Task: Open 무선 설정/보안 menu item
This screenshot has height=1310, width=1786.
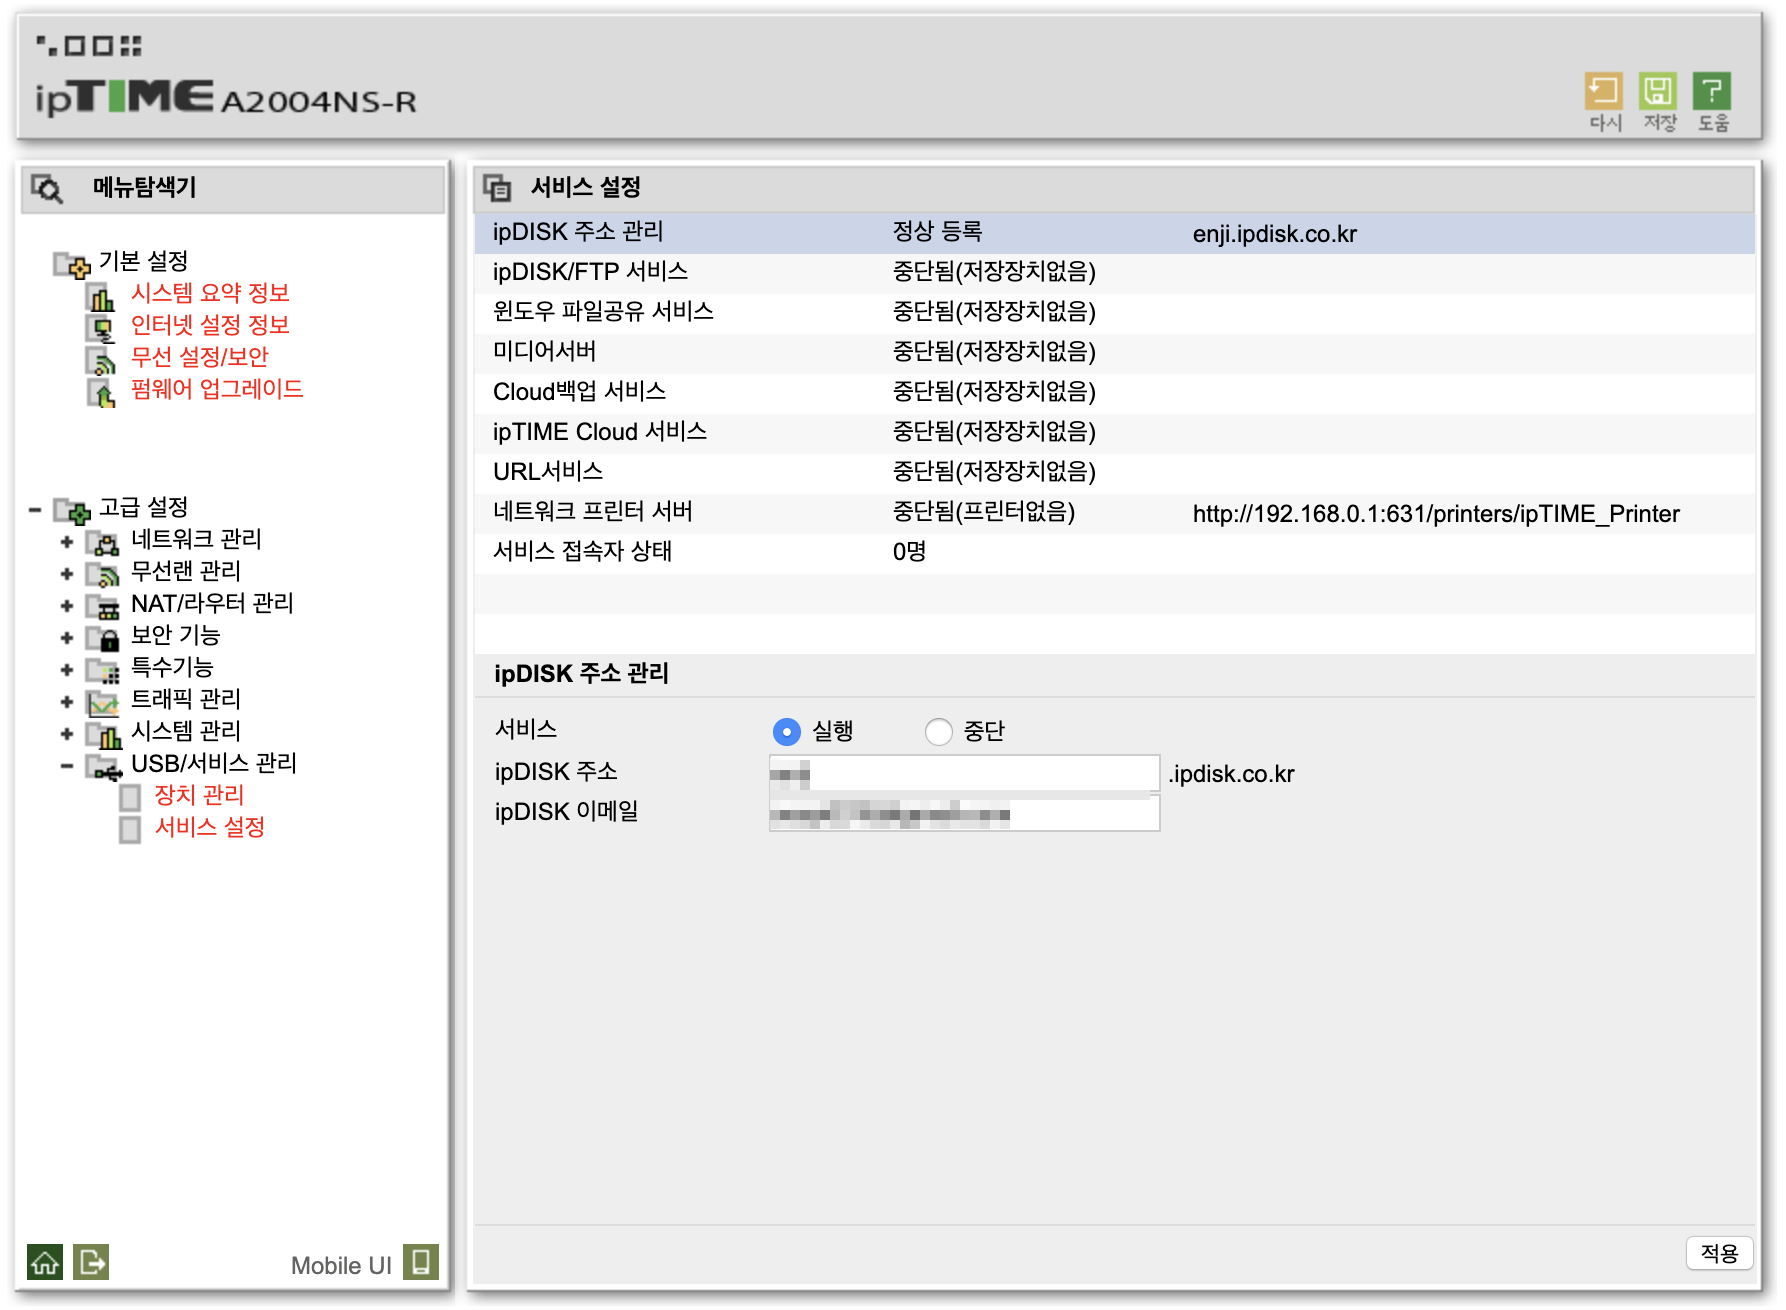Action: click(200, 357)
